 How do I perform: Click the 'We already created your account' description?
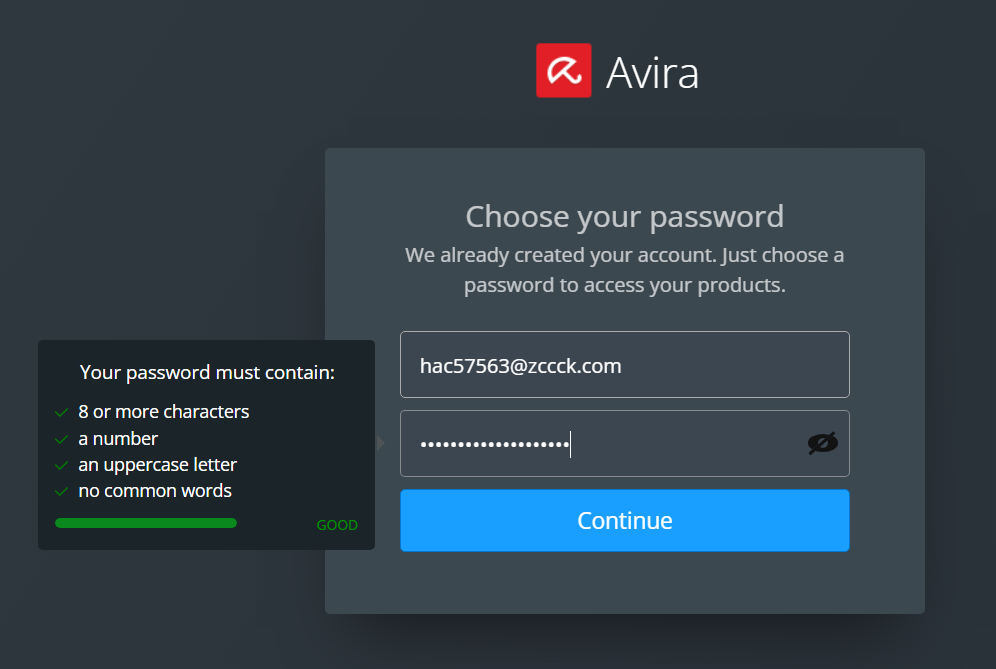(624, 270)
